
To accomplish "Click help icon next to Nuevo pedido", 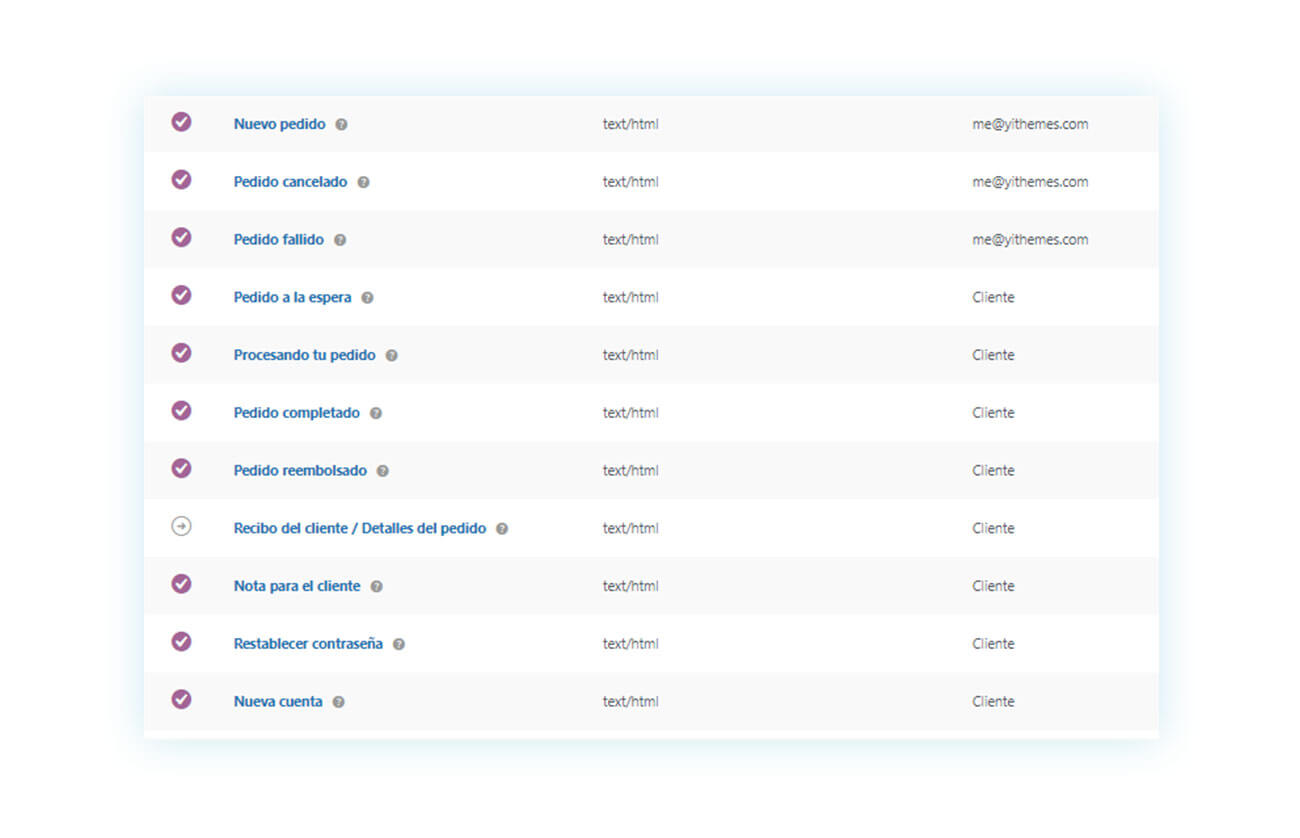I will click(342, 125).
